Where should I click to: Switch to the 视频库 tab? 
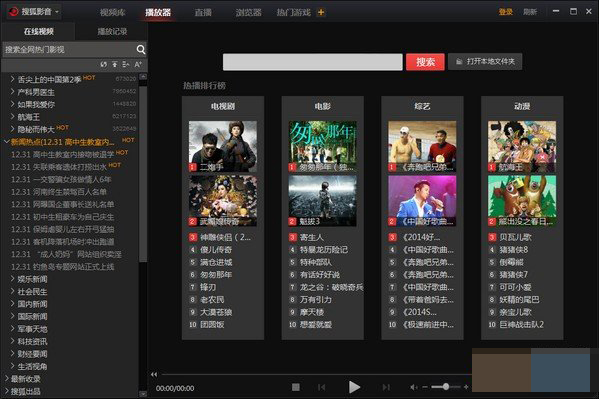click(113, 12)
